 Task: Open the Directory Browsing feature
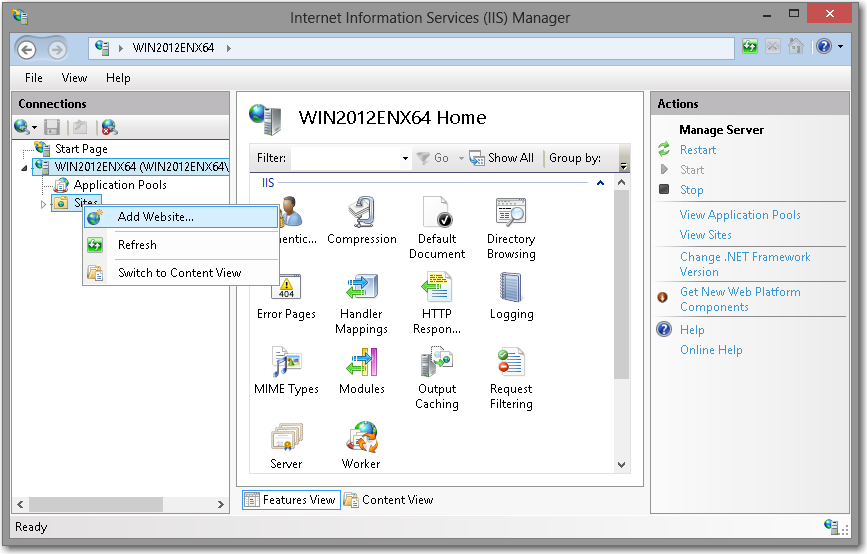click(511, 228)
